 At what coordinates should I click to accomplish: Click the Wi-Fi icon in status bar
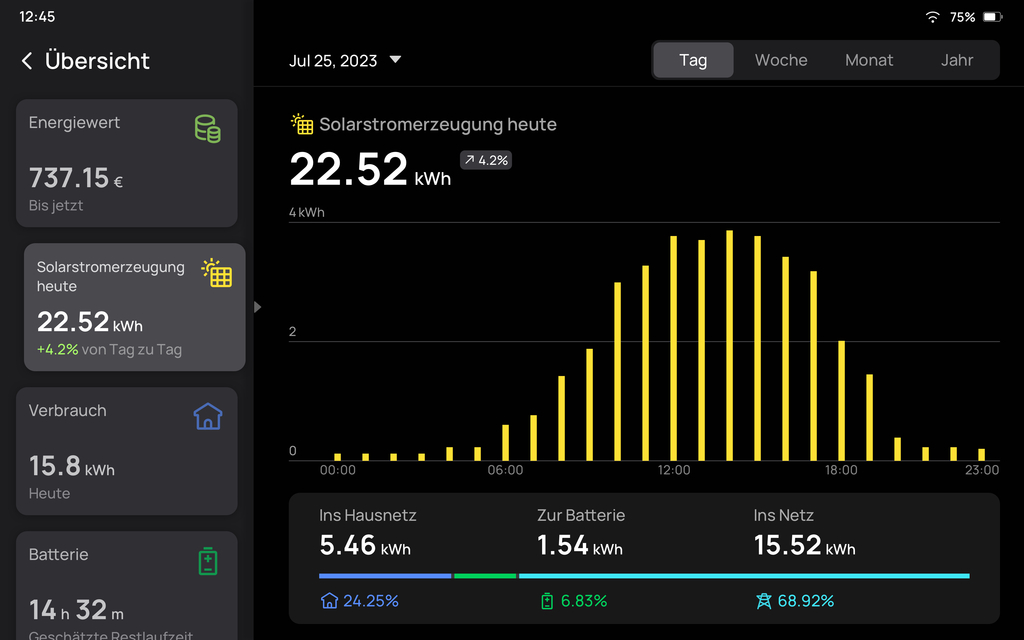click(x=932, y=17)
